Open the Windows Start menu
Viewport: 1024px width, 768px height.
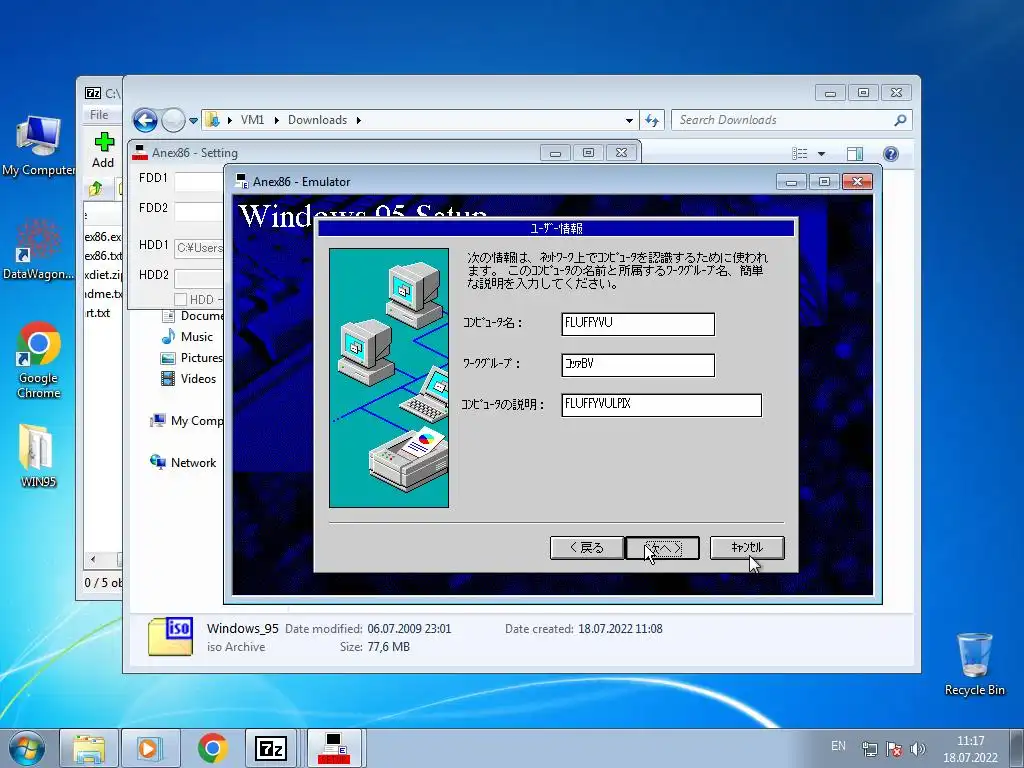pyautogui.click(x=27, y=748)
